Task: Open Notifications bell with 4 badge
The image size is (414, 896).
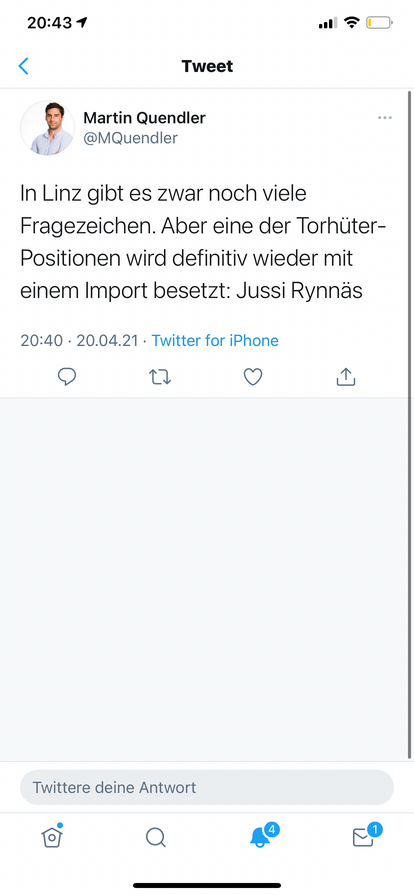Action: pos(262,835)
